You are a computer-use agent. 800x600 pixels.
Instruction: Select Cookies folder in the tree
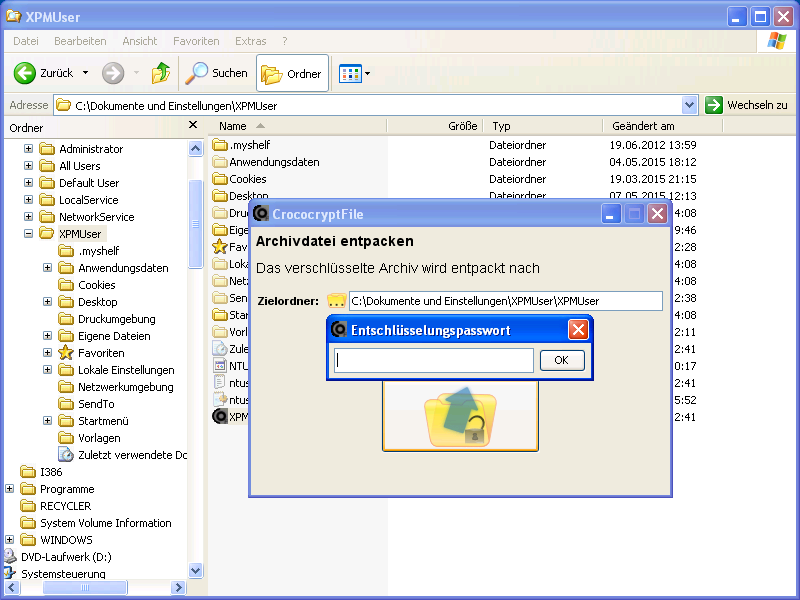pos(87,285)
